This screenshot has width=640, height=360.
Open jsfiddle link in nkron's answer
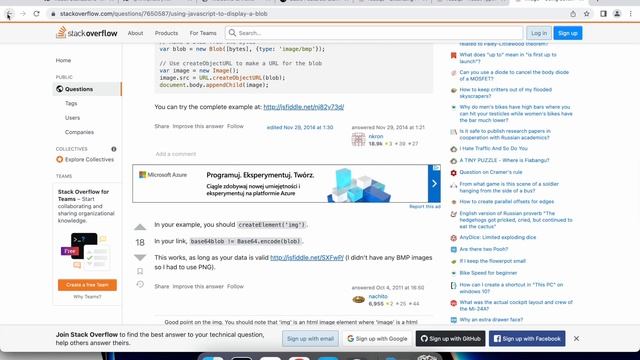coord(304,107)
